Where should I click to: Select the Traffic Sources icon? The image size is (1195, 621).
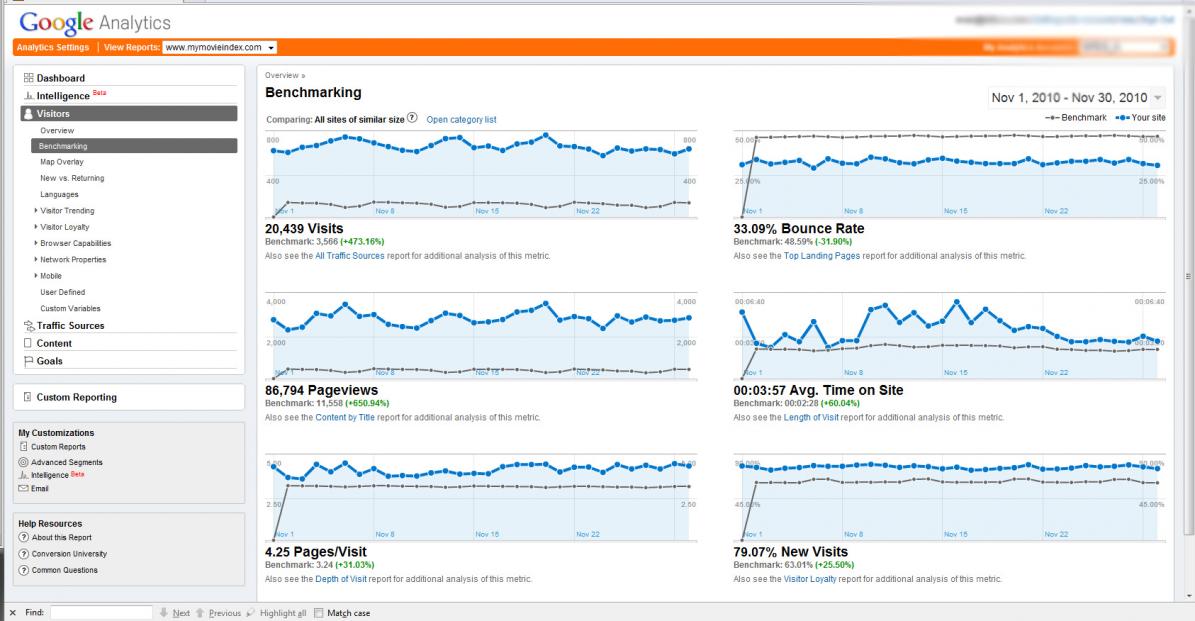tap(29, 325)
